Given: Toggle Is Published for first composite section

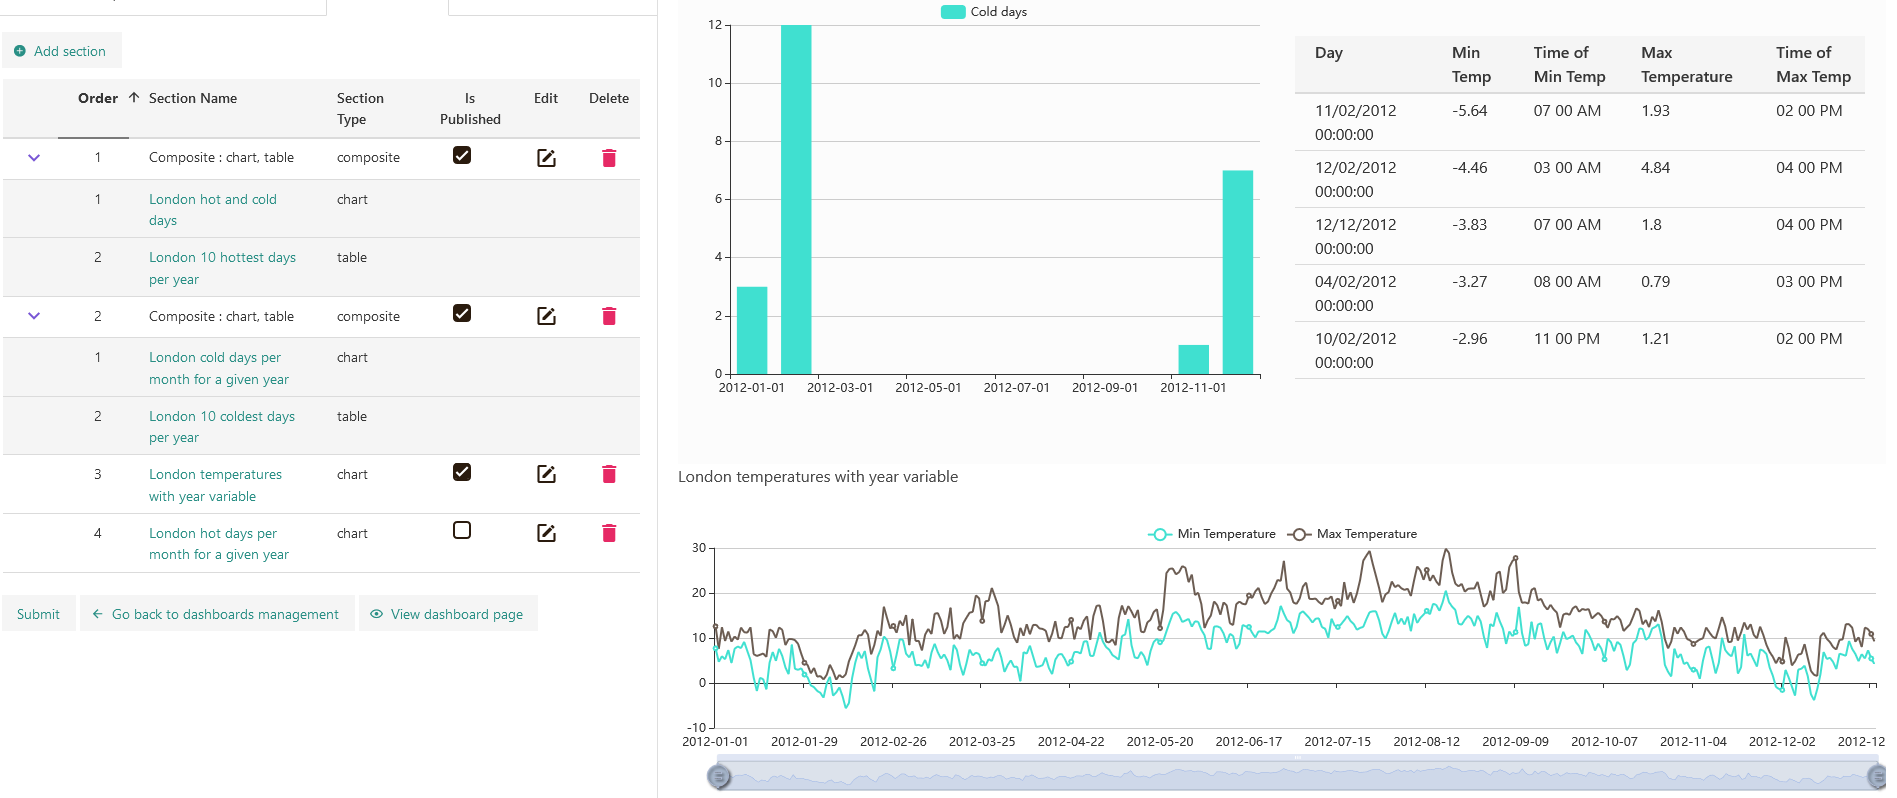Looking at the screenshot, I should tap(462, 155).
